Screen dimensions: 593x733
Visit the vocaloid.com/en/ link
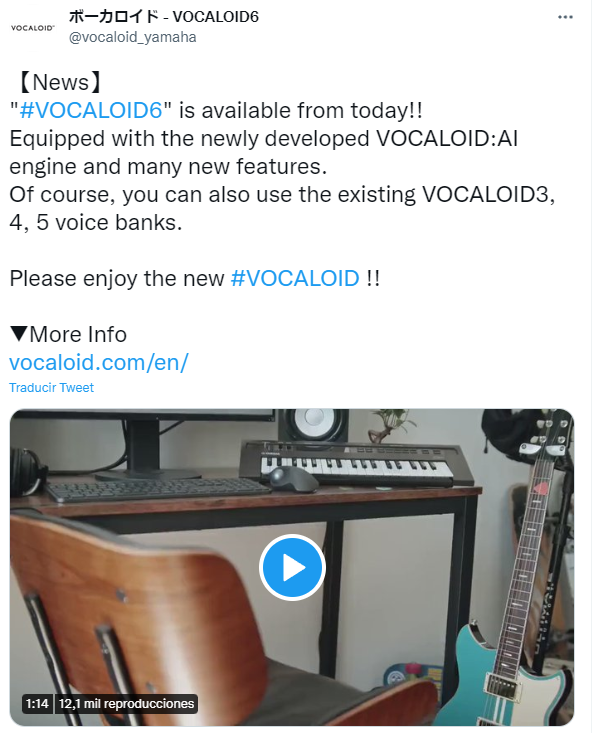pos(99,363)
